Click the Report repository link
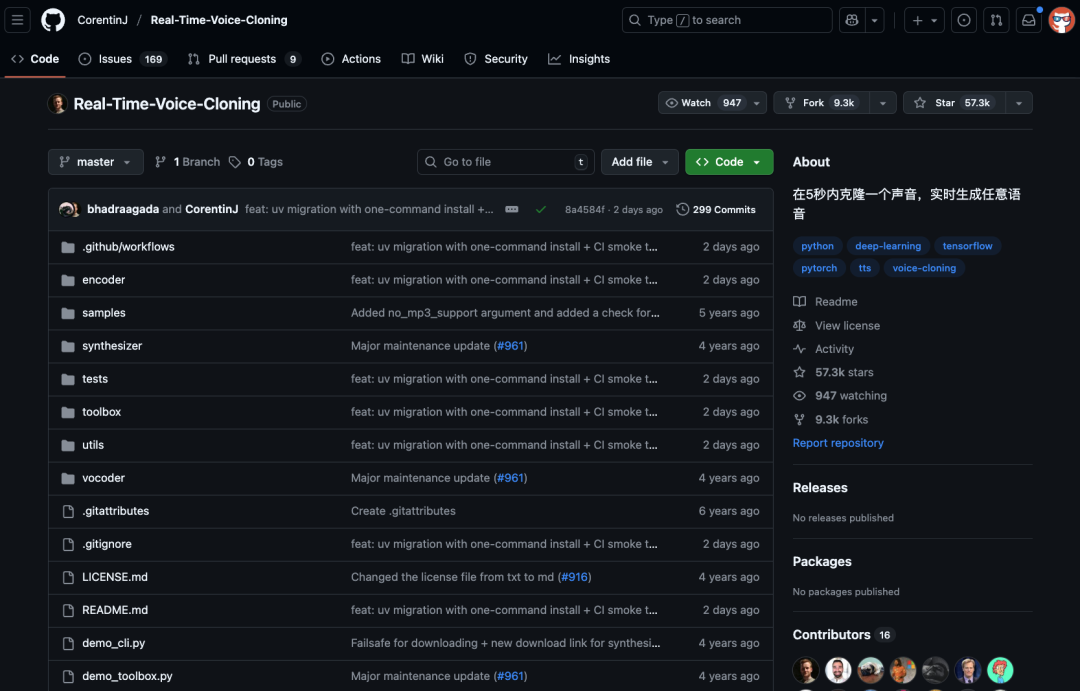This screenshot has height=691, width=1080. (838, 443)
